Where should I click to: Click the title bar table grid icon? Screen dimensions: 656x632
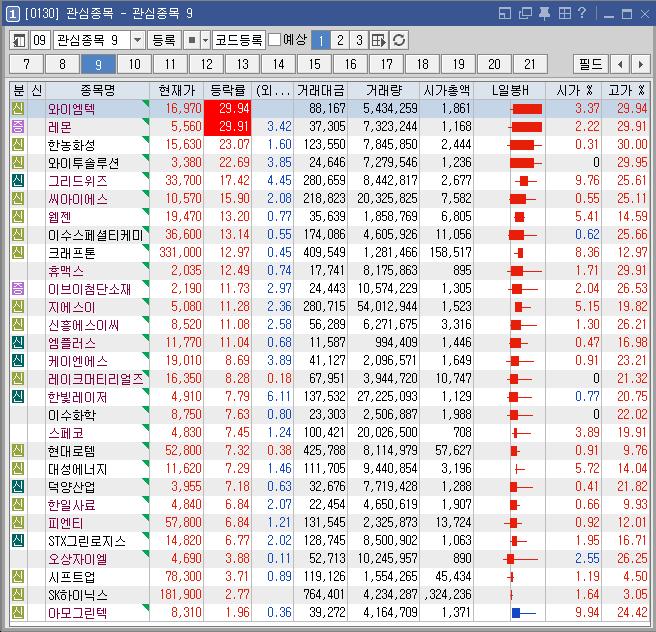tap(564, 13)
